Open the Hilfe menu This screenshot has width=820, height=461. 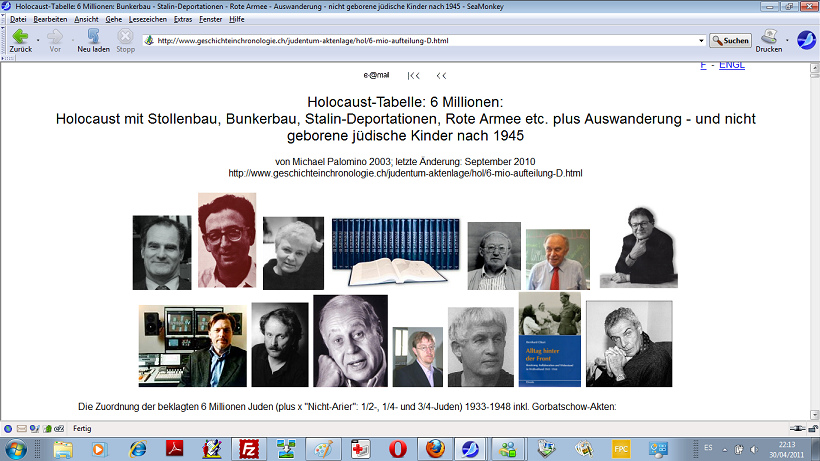click(x=236, y=19)
